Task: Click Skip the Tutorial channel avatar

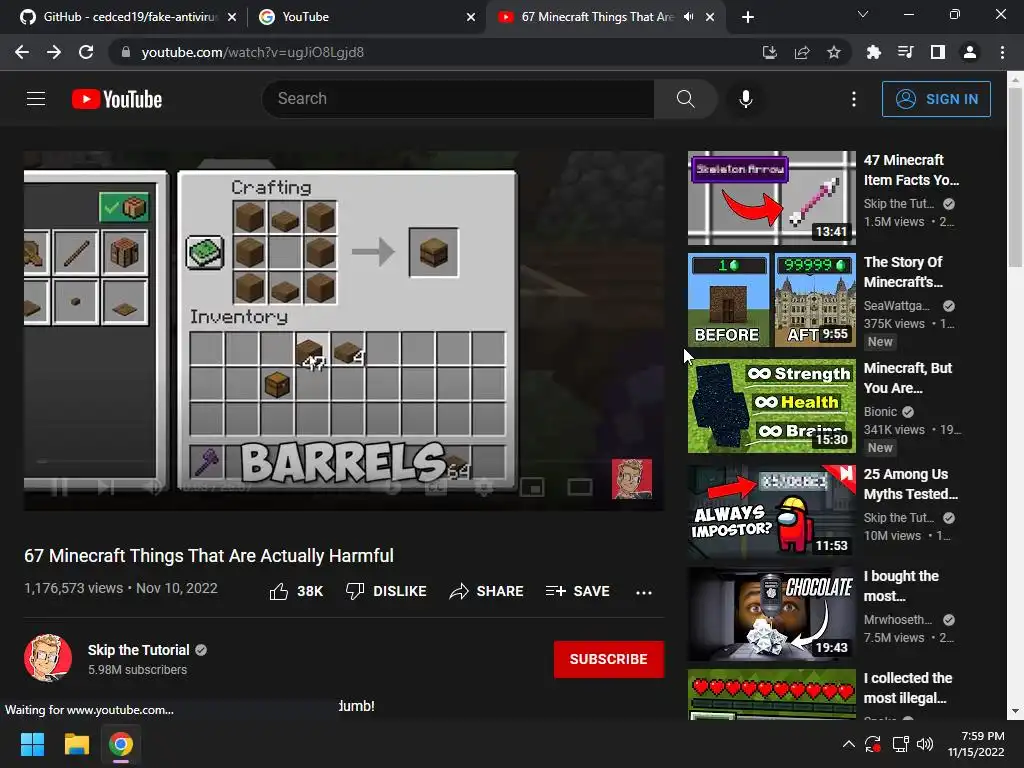Action: pyautogui.click(x=48, y=658)
